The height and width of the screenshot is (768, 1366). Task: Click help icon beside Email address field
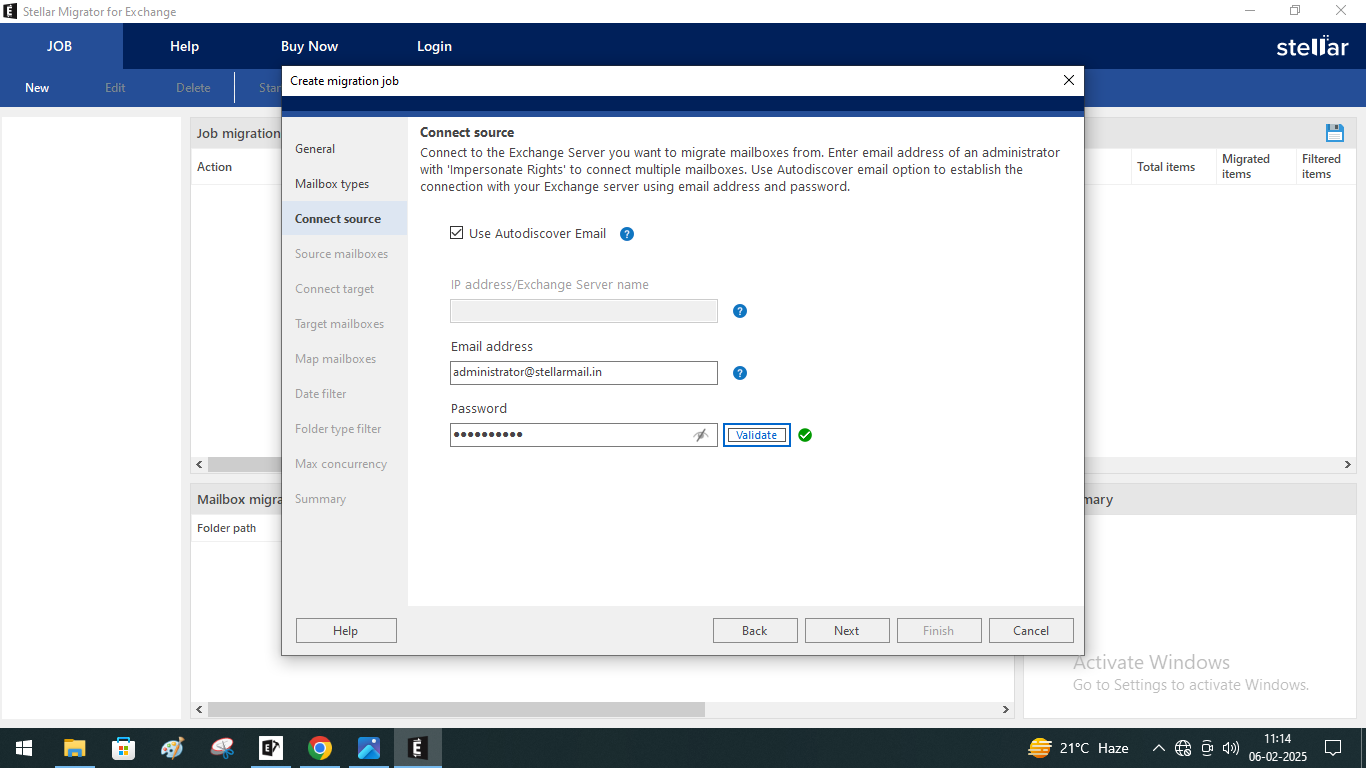[740, 373]
